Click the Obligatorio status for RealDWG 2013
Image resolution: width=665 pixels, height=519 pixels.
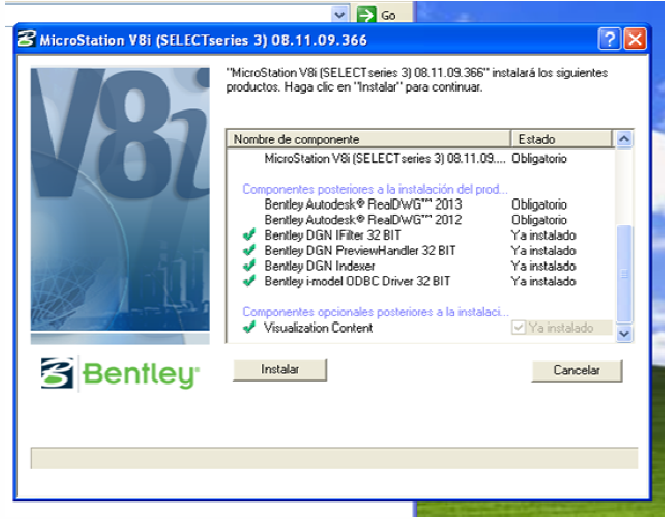[x=539, y=204]
